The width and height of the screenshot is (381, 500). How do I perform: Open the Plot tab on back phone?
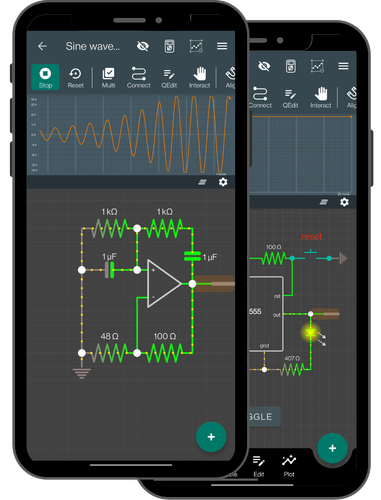pos(289,466)
